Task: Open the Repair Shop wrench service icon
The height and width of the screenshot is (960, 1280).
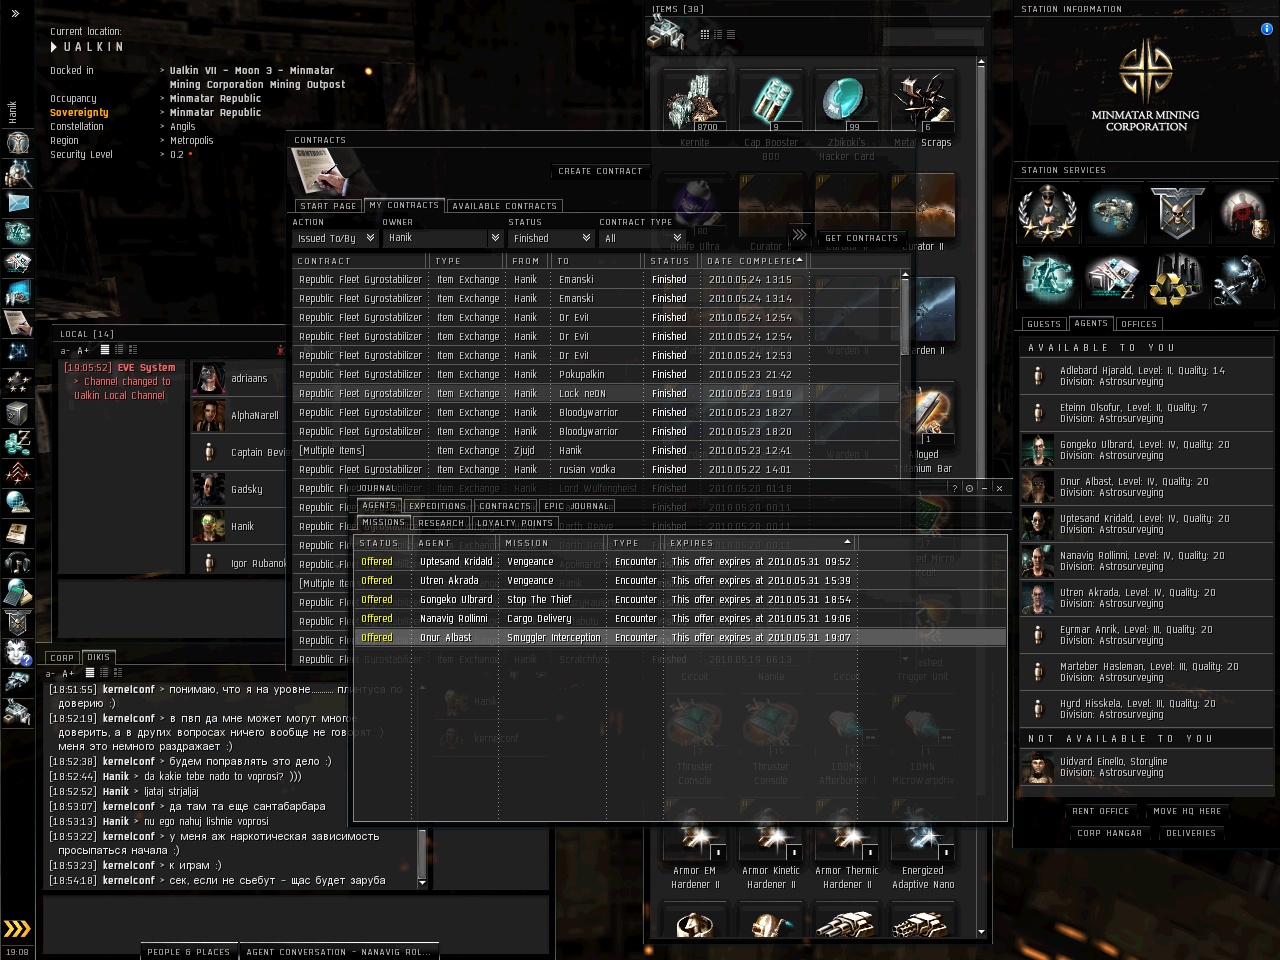Action: [1244, 280]
